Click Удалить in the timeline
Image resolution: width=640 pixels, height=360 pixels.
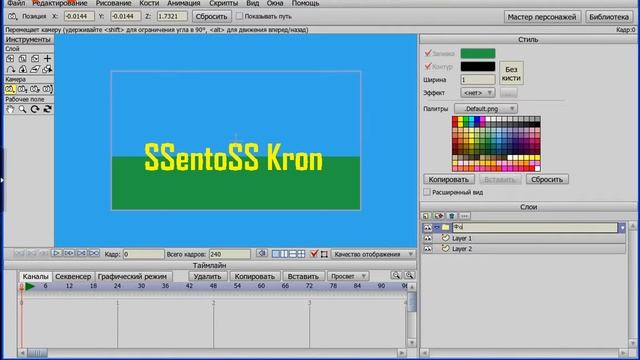click(x=207, y=276)
